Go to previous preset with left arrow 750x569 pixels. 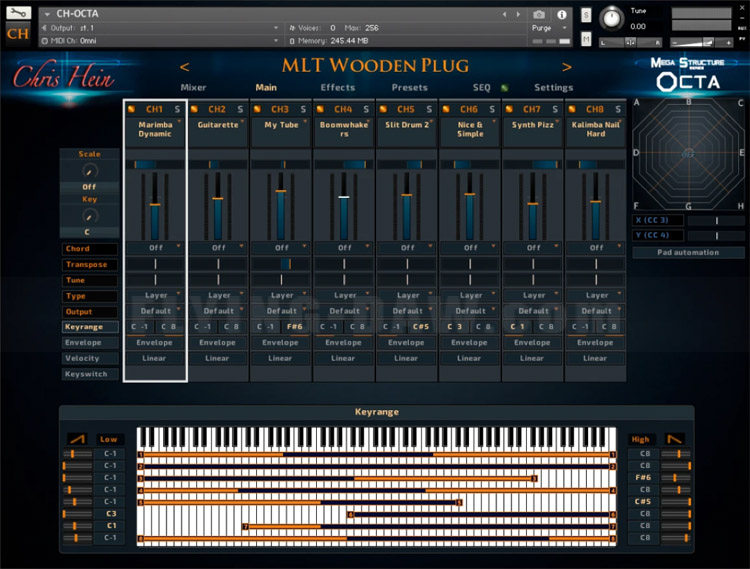185,67
